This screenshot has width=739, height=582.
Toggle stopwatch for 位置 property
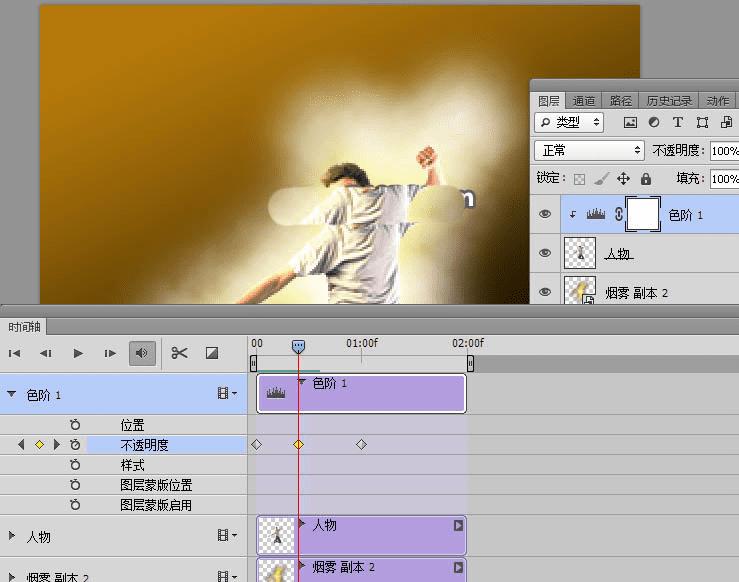pos(75,425)
